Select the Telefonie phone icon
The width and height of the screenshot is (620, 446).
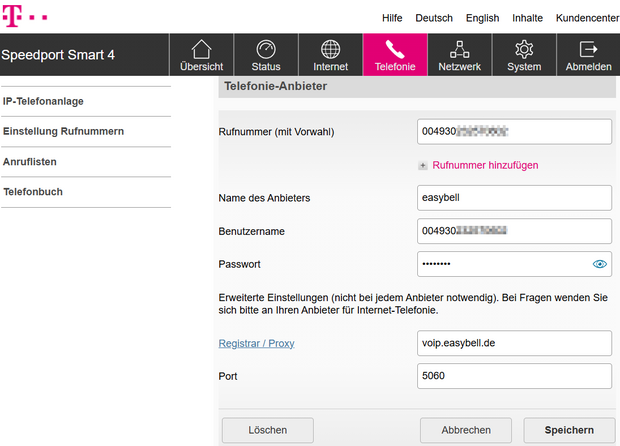pos(395,49)
